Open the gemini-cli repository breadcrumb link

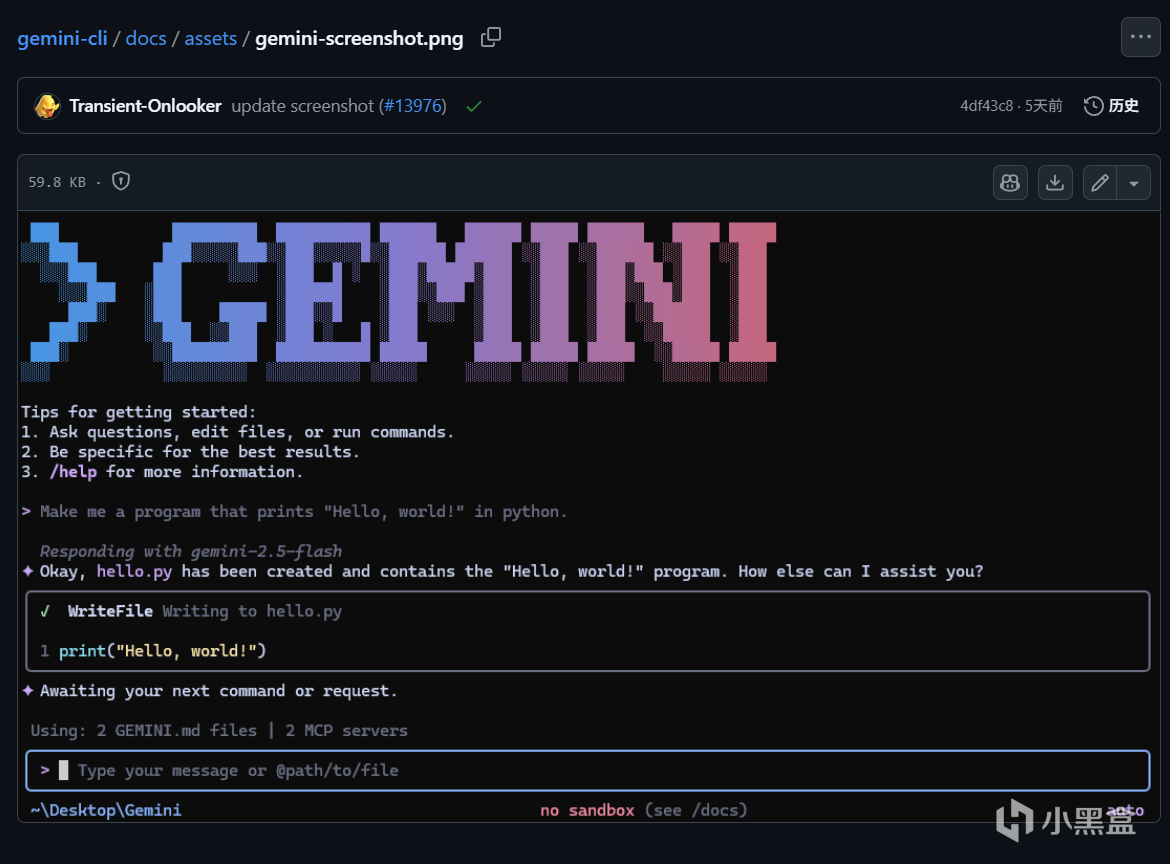(x=62, y=38)
